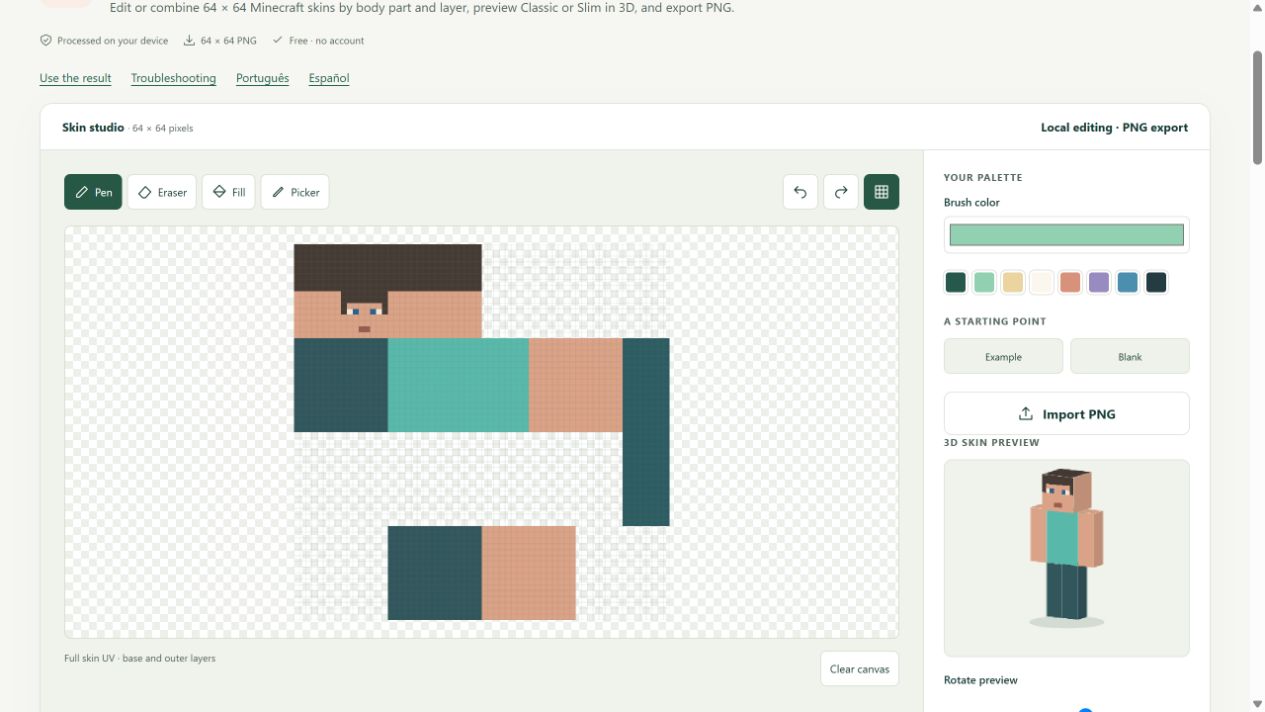Screen dimensions: 1265x712
Task: Pick the lavender purple palette swatch
Action: pyautogui.click(x=1099, y=283)
